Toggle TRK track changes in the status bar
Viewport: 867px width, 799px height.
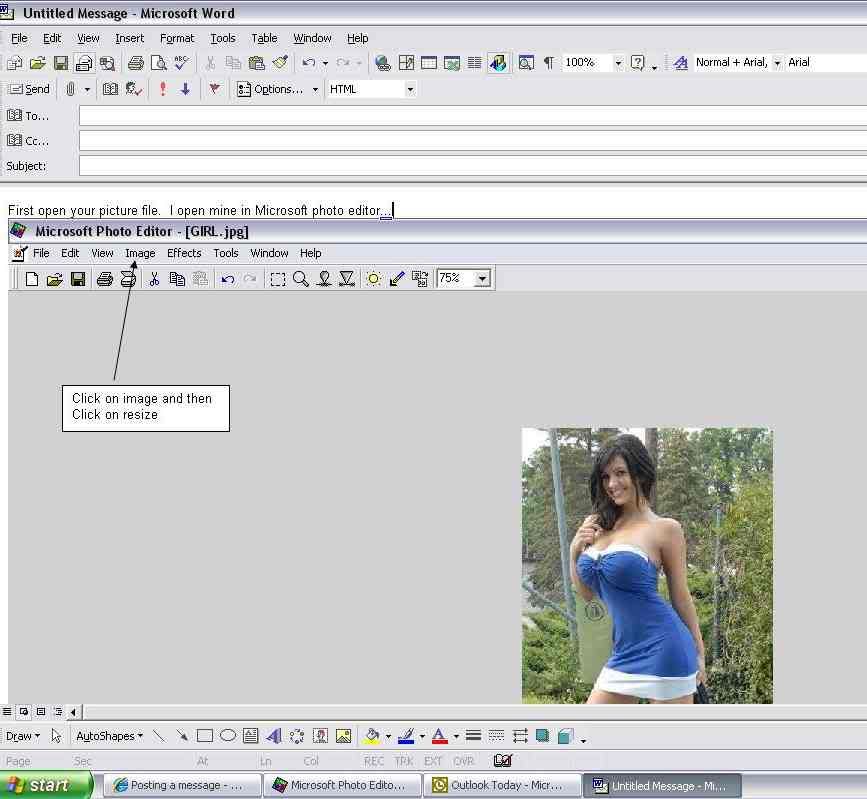point(404,761)
